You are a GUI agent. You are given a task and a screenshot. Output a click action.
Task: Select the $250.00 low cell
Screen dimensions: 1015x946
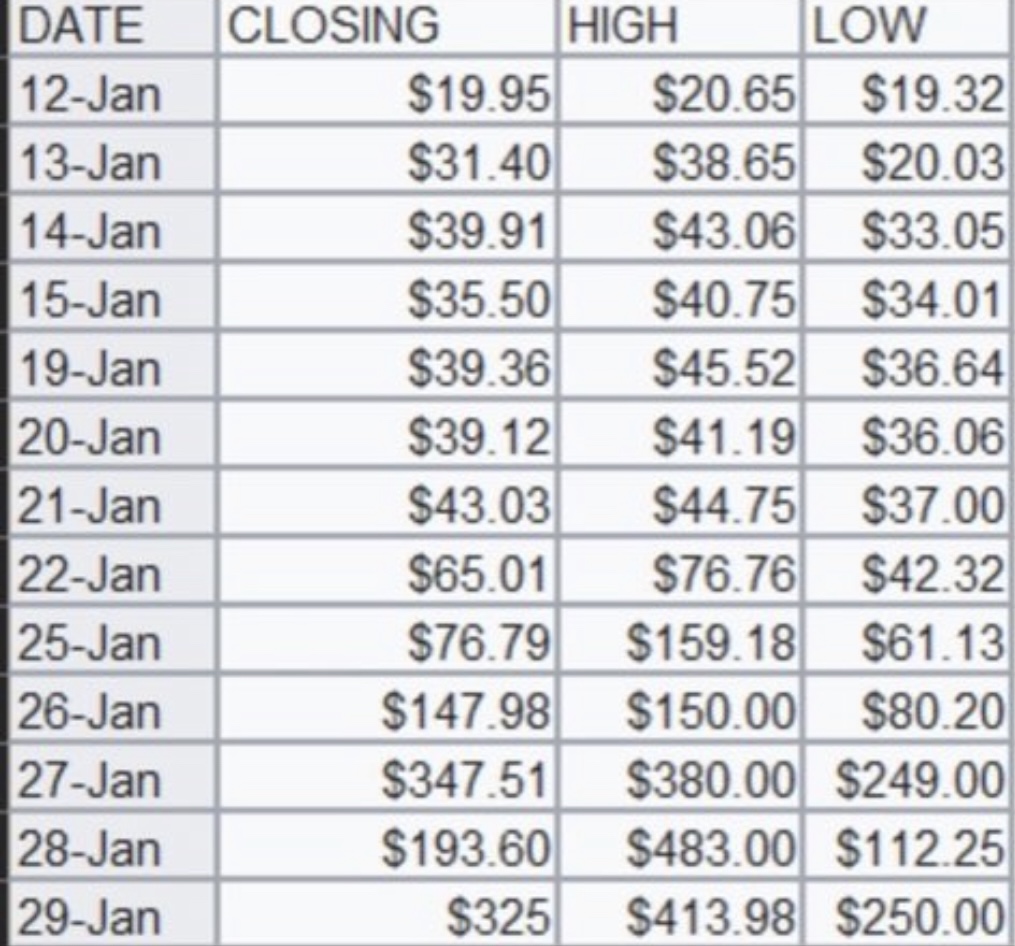pos(918,916)
